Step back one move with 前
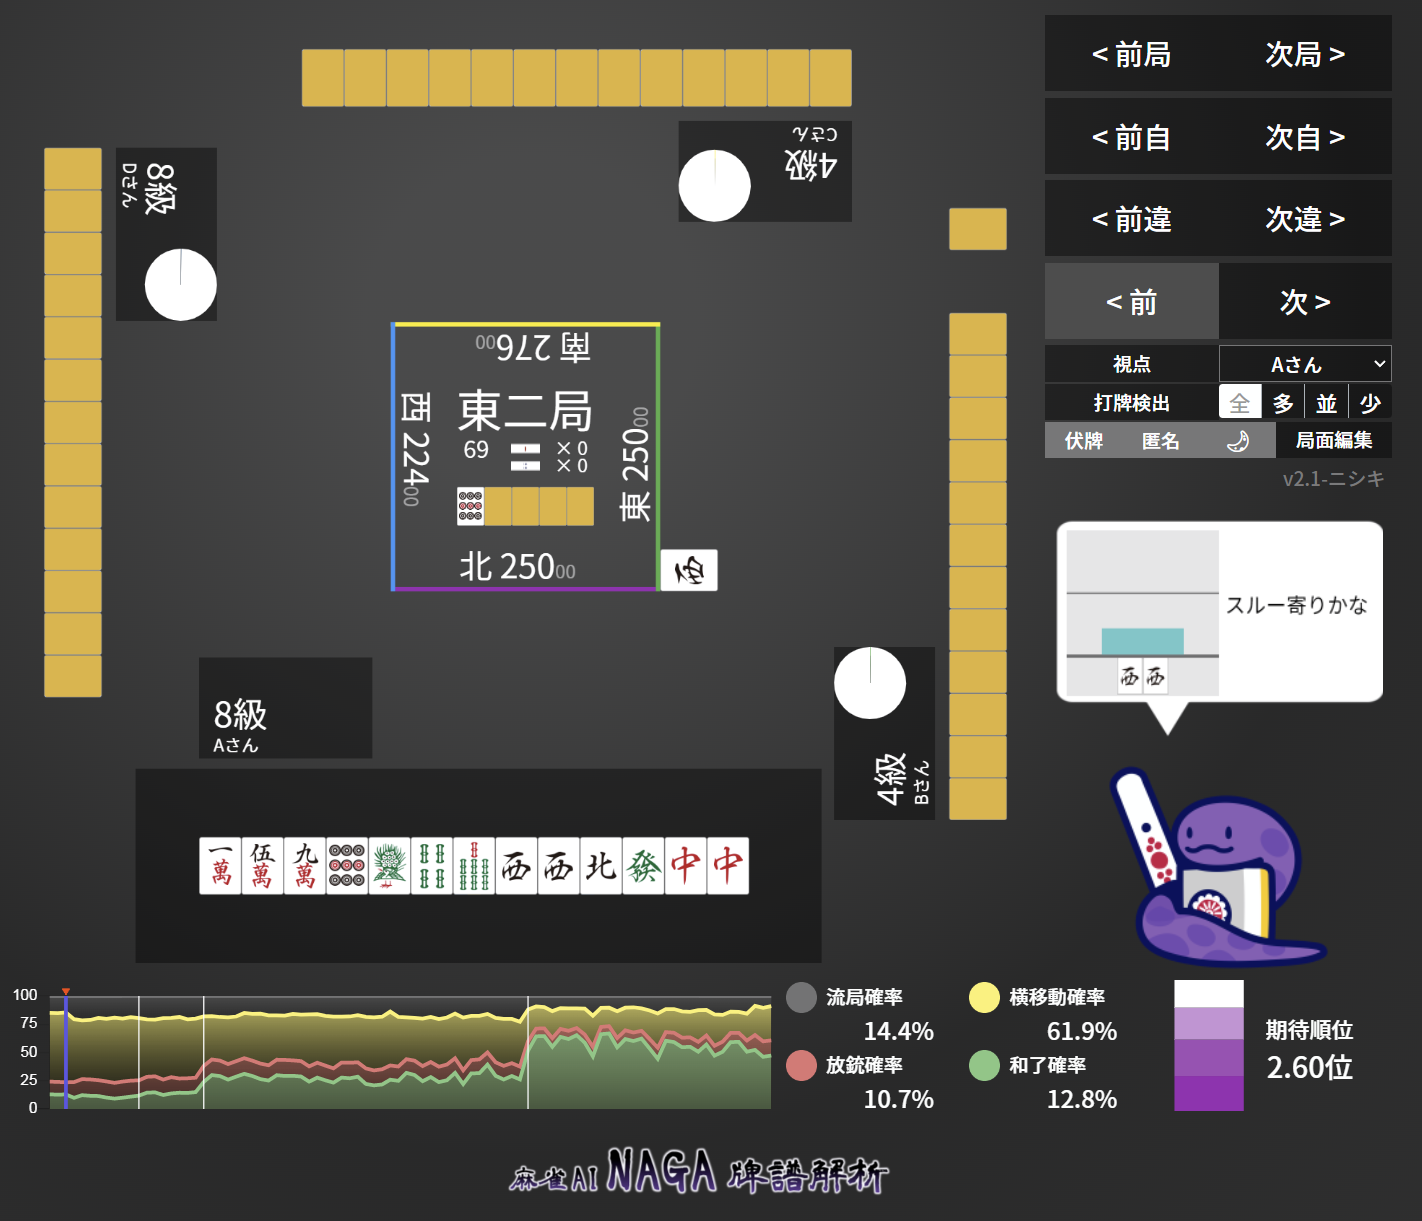The height and width of the screenshot is (1221, 1422). [x=1131, y=302]
